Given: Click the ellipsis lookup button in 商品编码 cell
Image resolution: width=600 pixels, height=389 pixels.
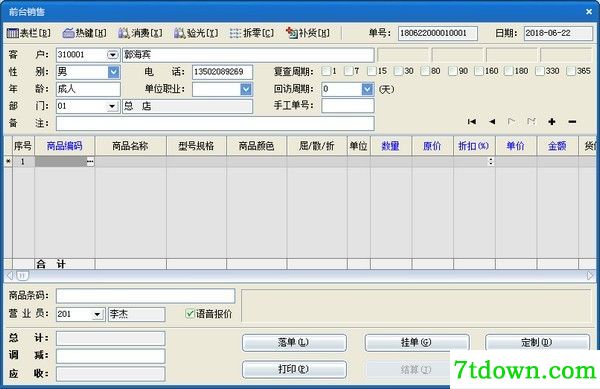Looking at the screenshot, I should point(90,162).
